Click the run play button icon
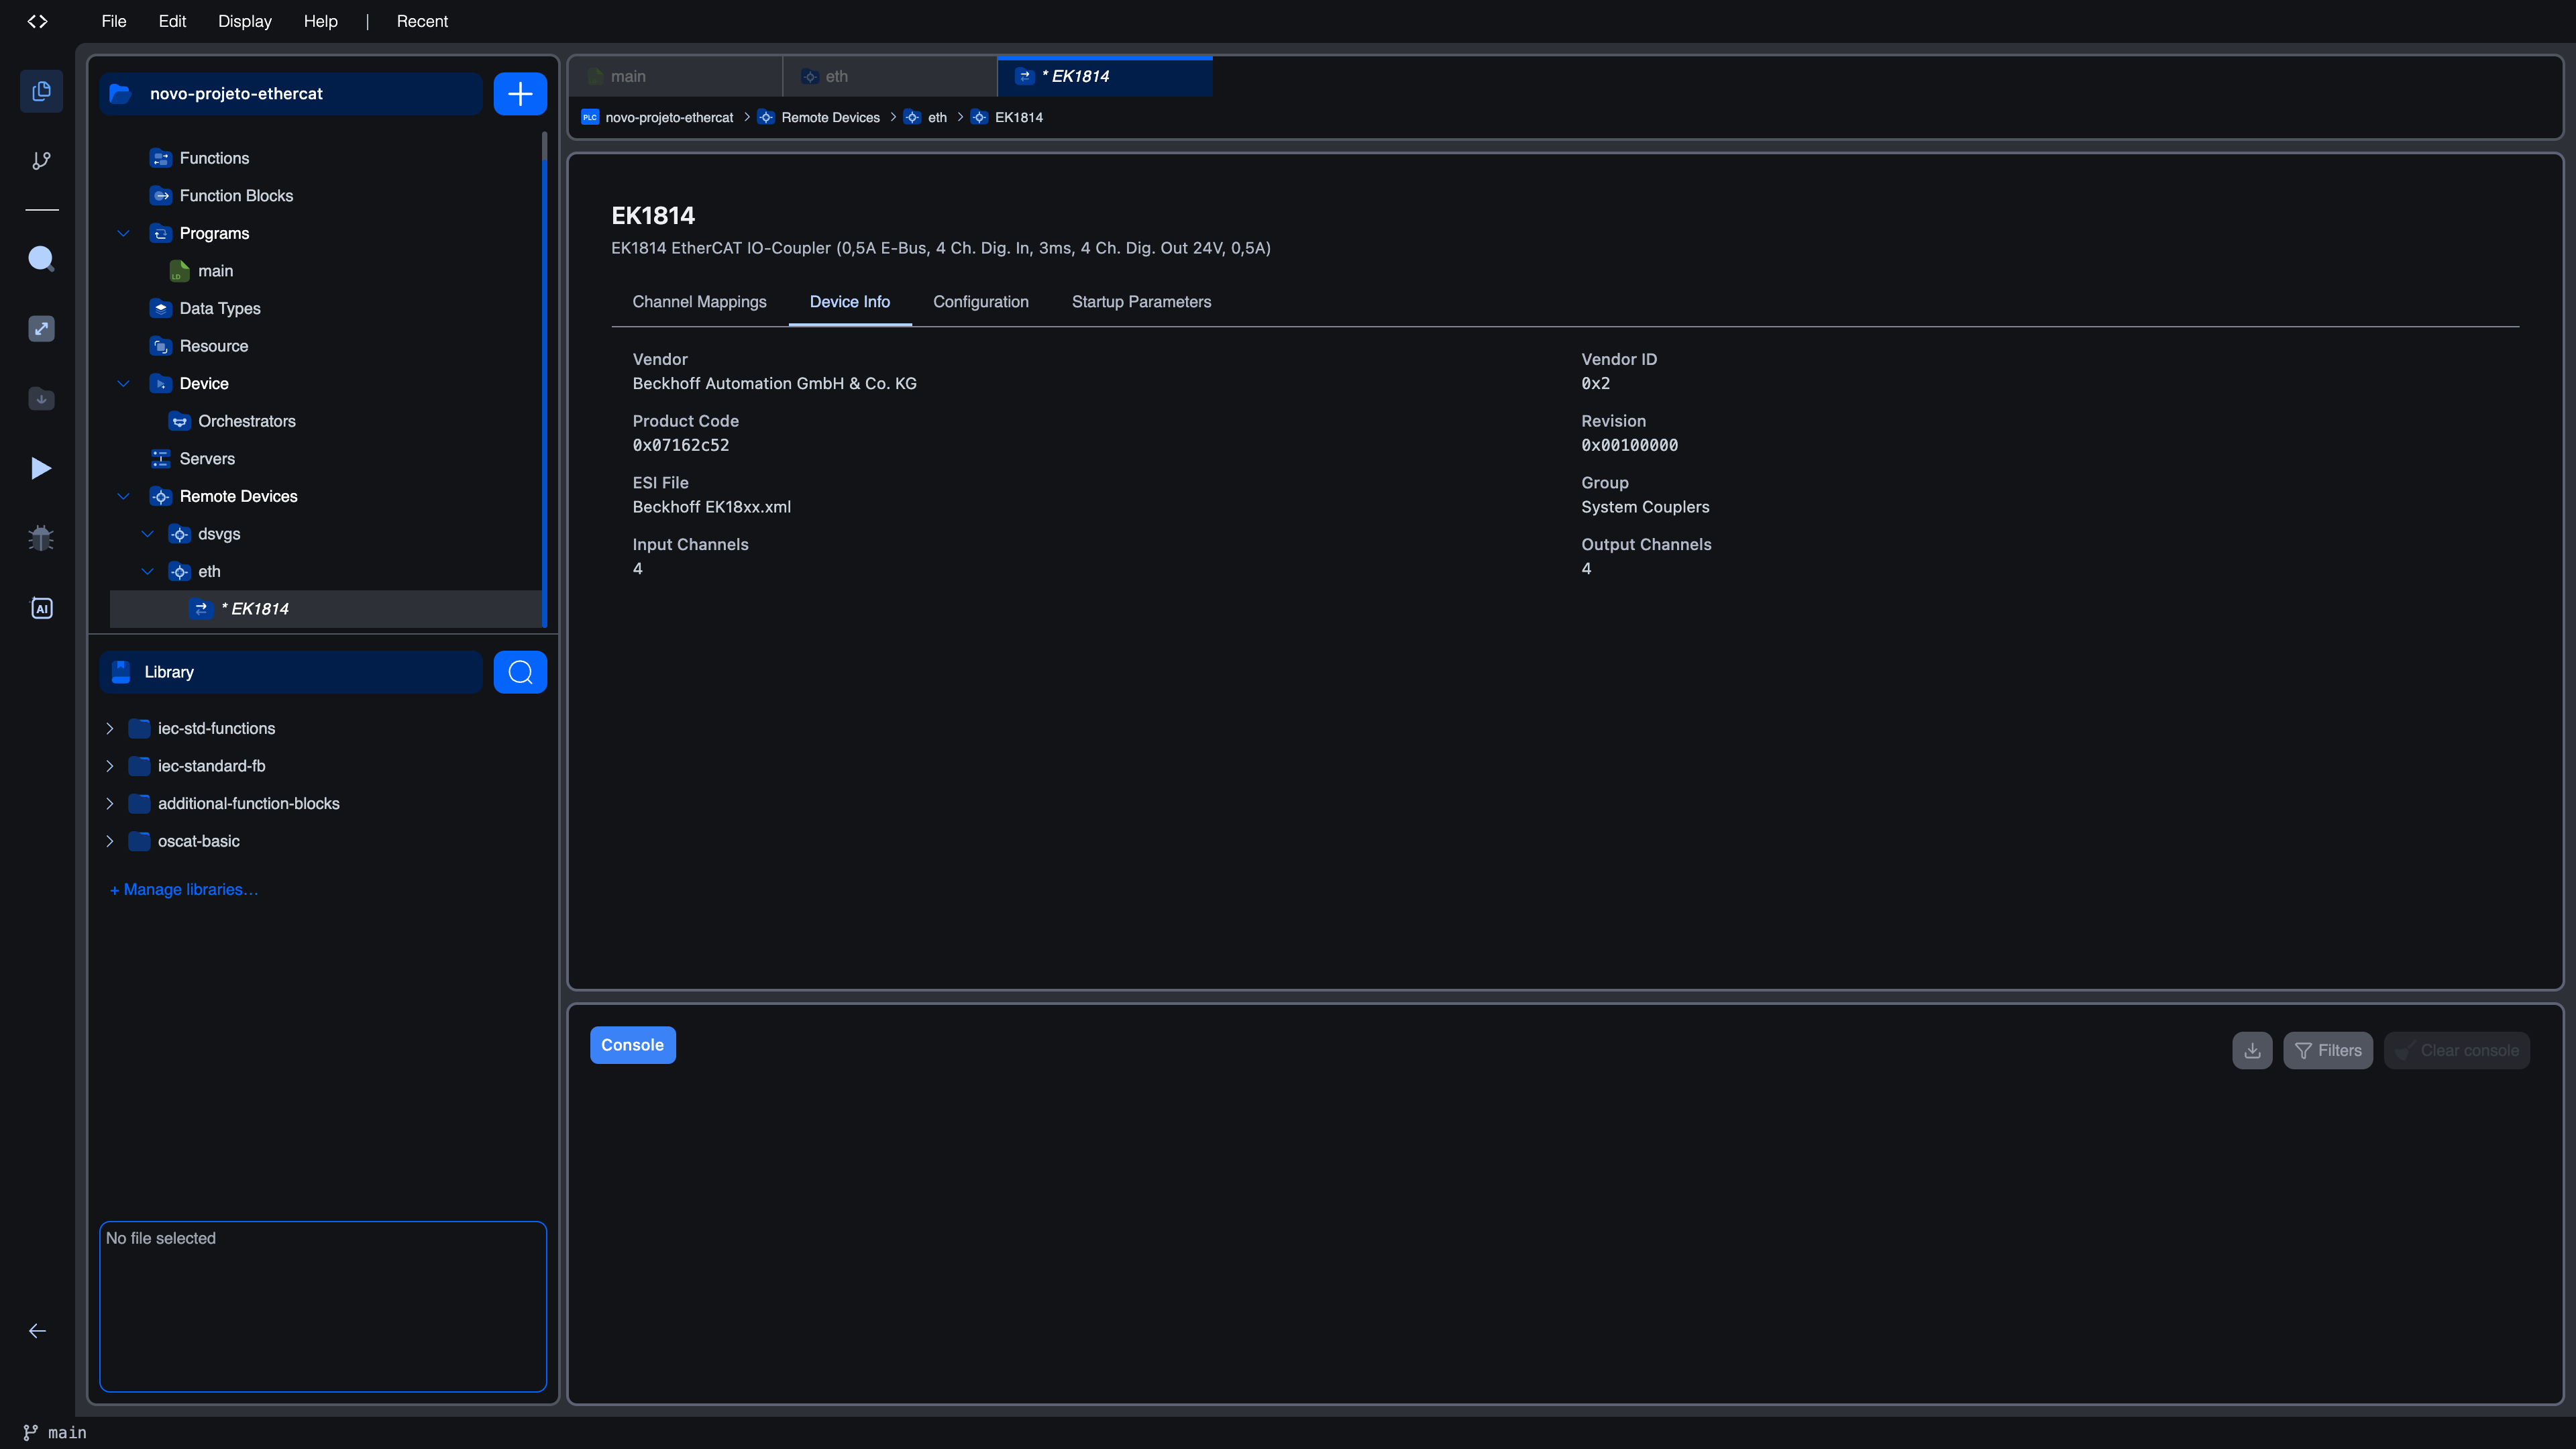This screenshot has height=1449, width=2576. point(41,468)
